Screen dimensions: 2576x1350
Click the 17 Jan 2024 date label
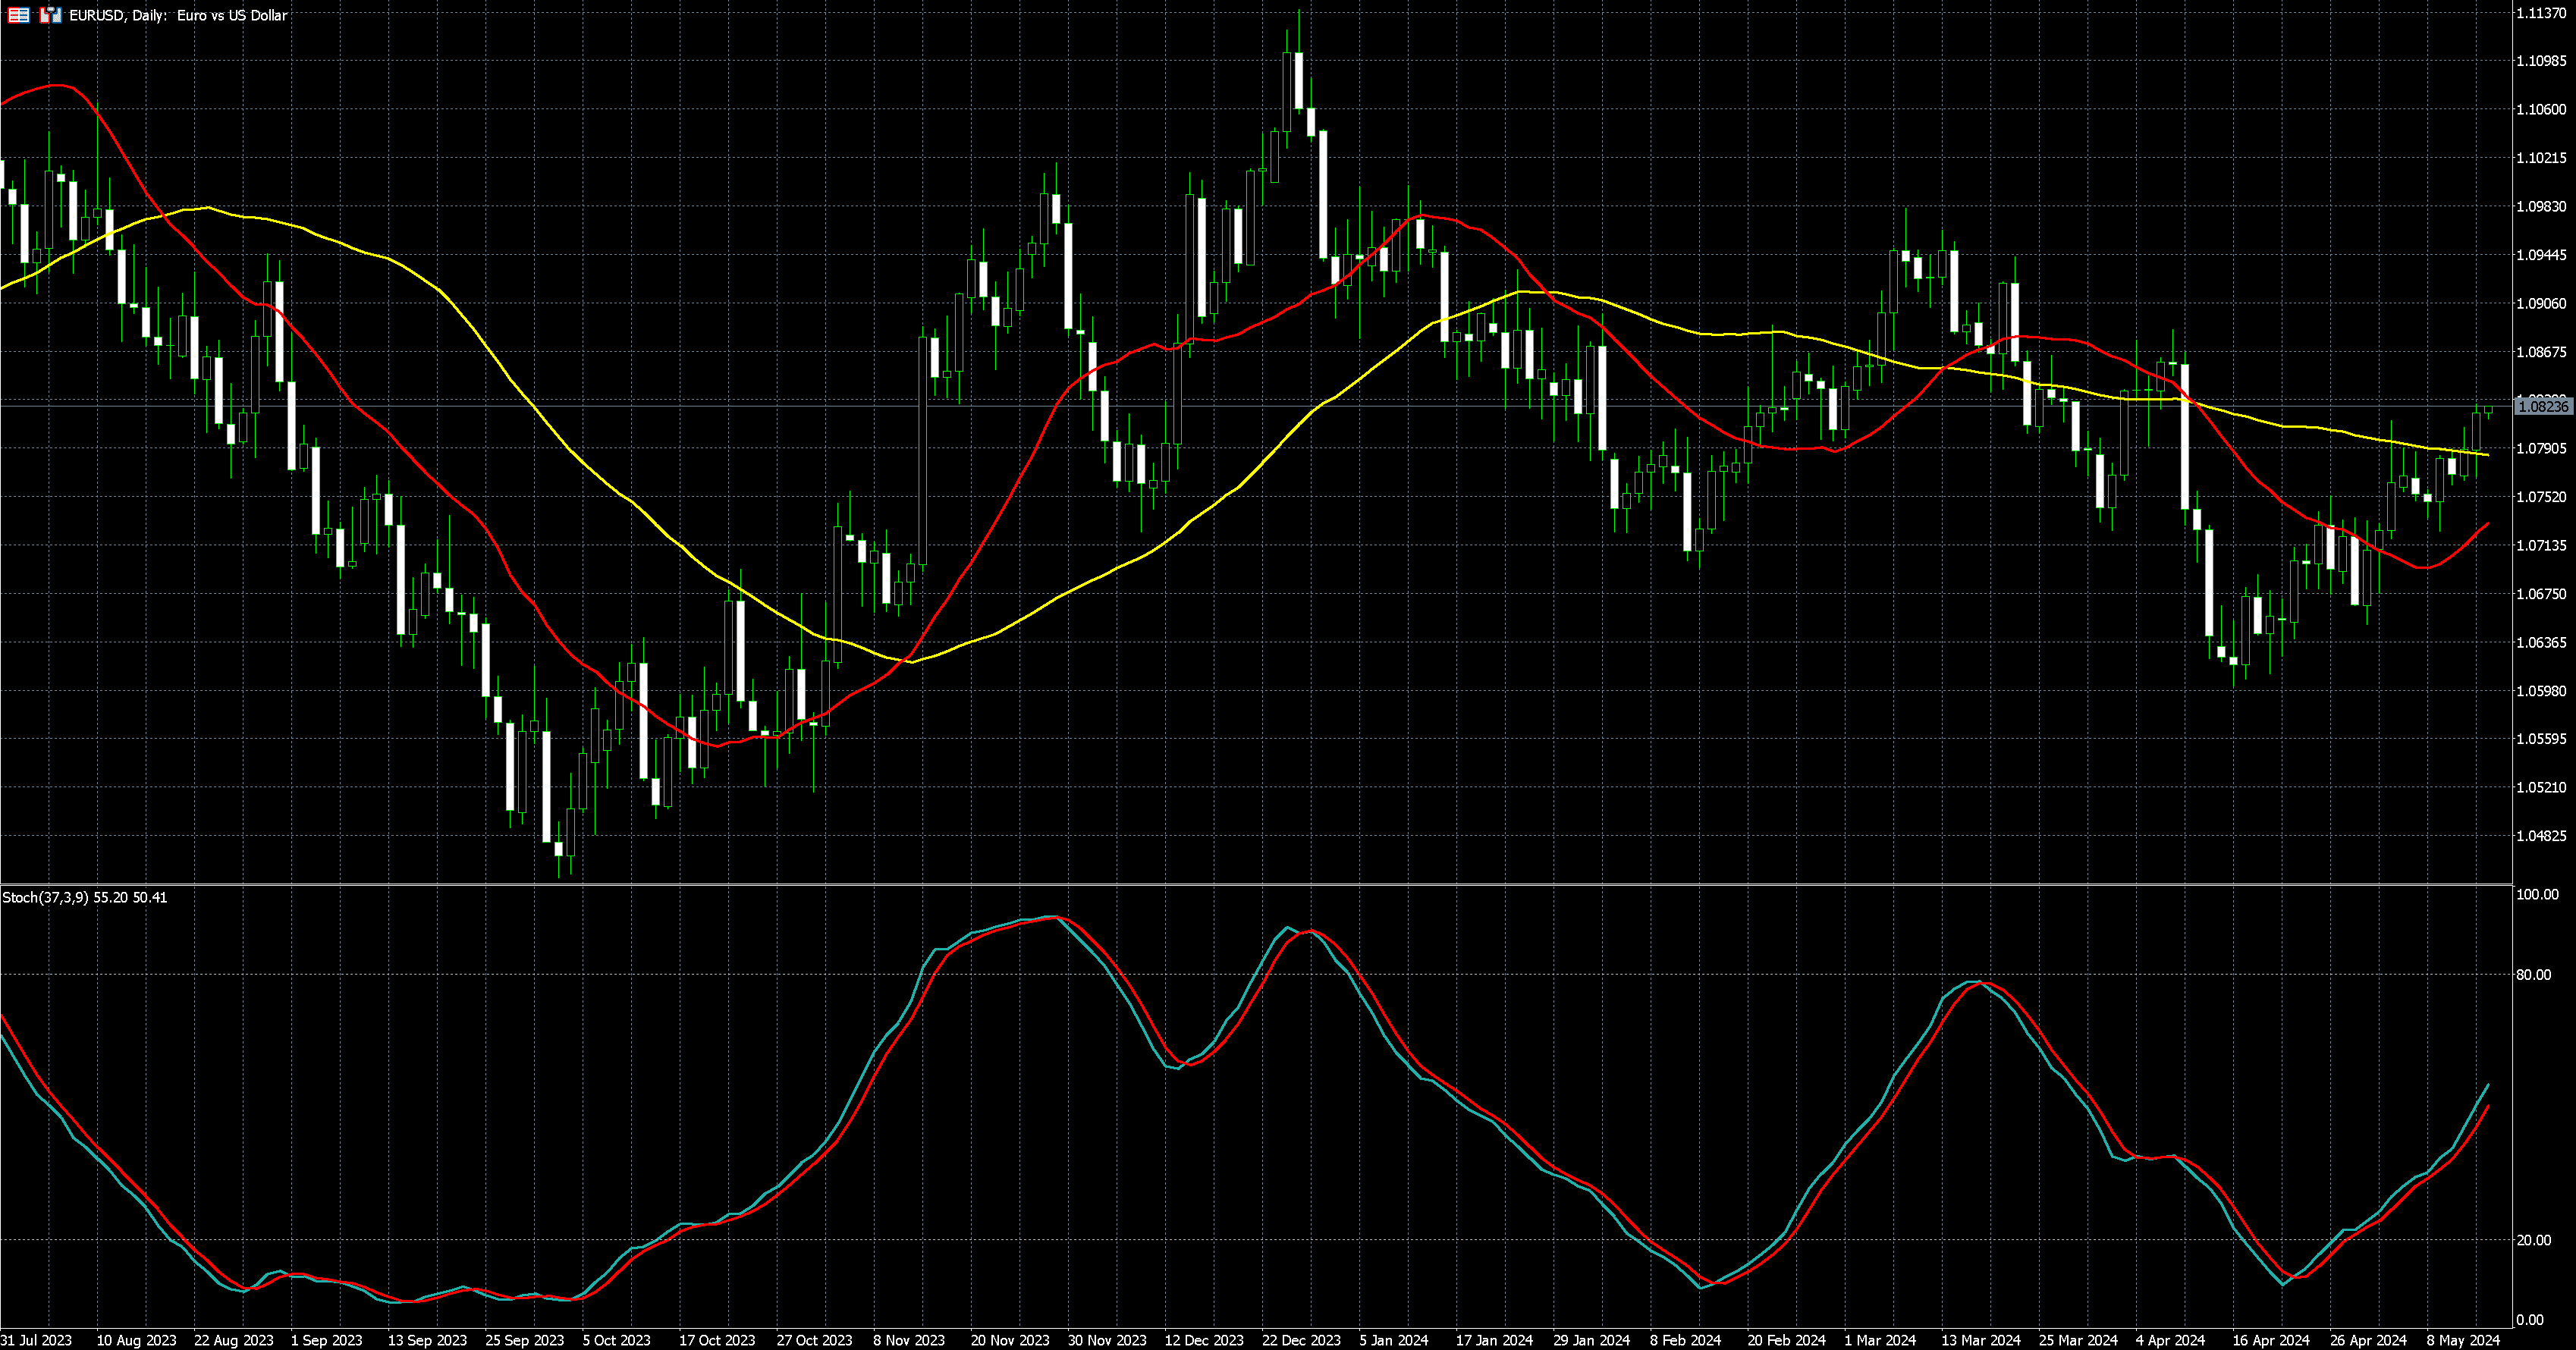click(1494, 1340)
